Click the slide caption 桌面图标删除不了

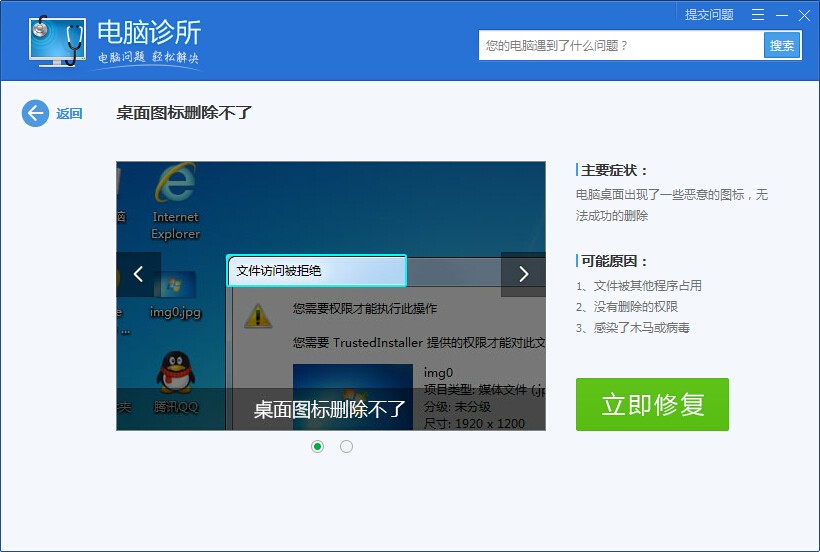pyautogui.click(x=330, y=409)
